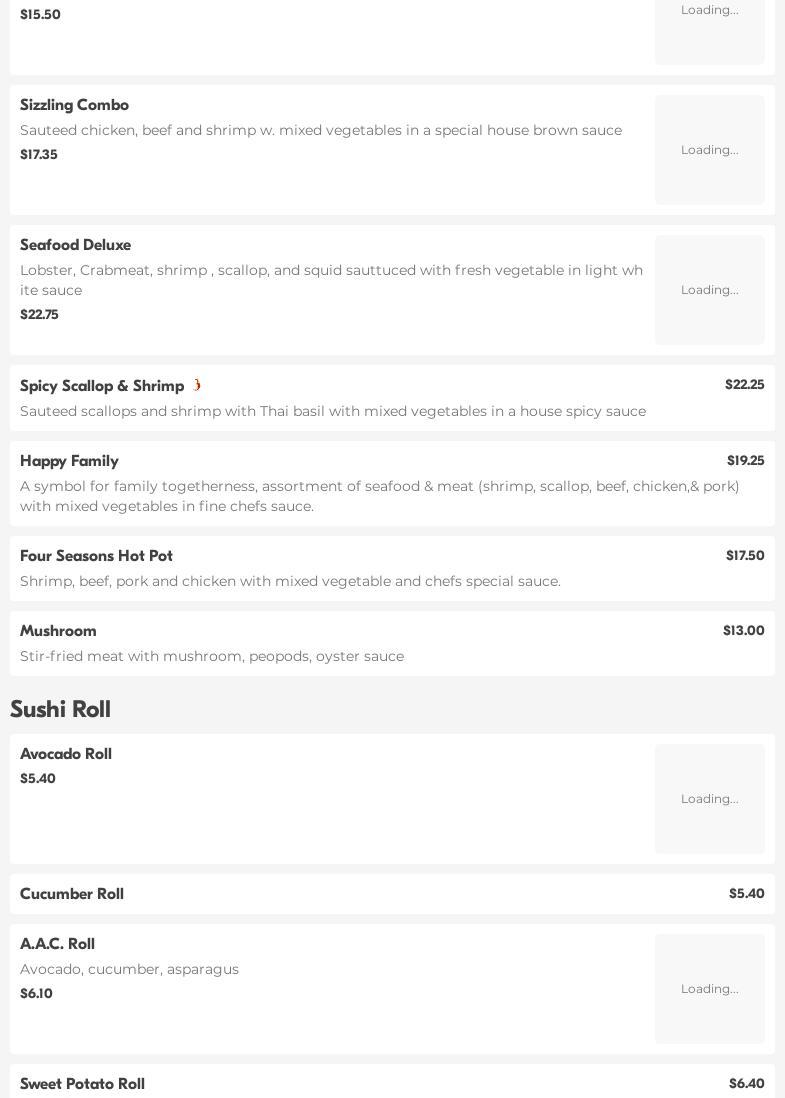Open the Seafood Deluxe item title
The height and width of the screenshot is (1098, 785).
pos(75,245)
